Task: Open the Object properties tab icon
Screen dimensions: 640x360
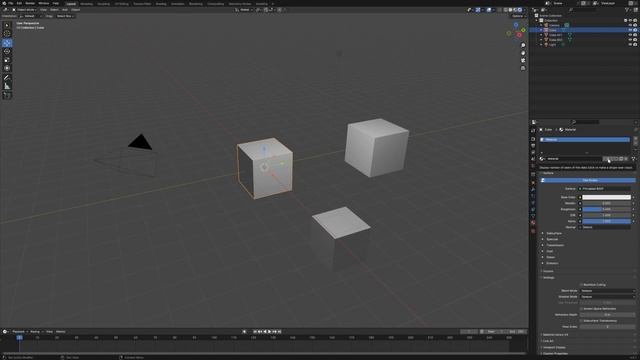Action: [x=533, y=183]
